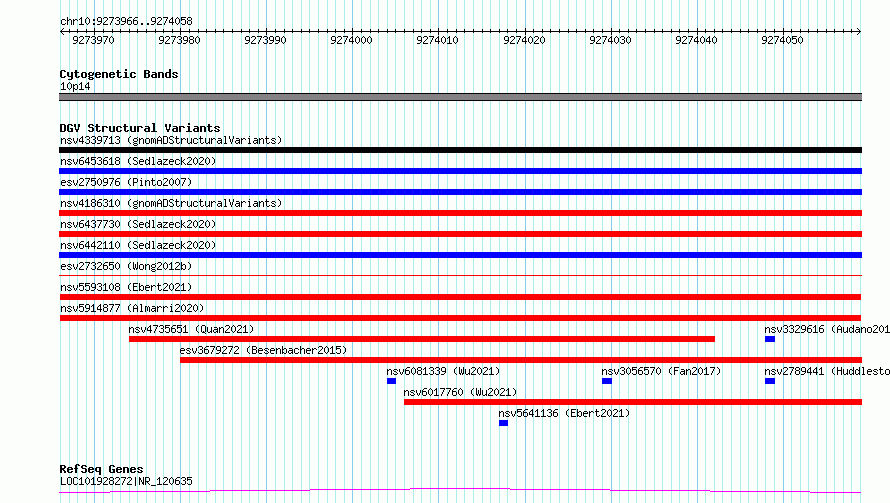This screenshot has height=503, width=890.
Task: Click the 10p14 band label
Action: (x=75, y=86)
